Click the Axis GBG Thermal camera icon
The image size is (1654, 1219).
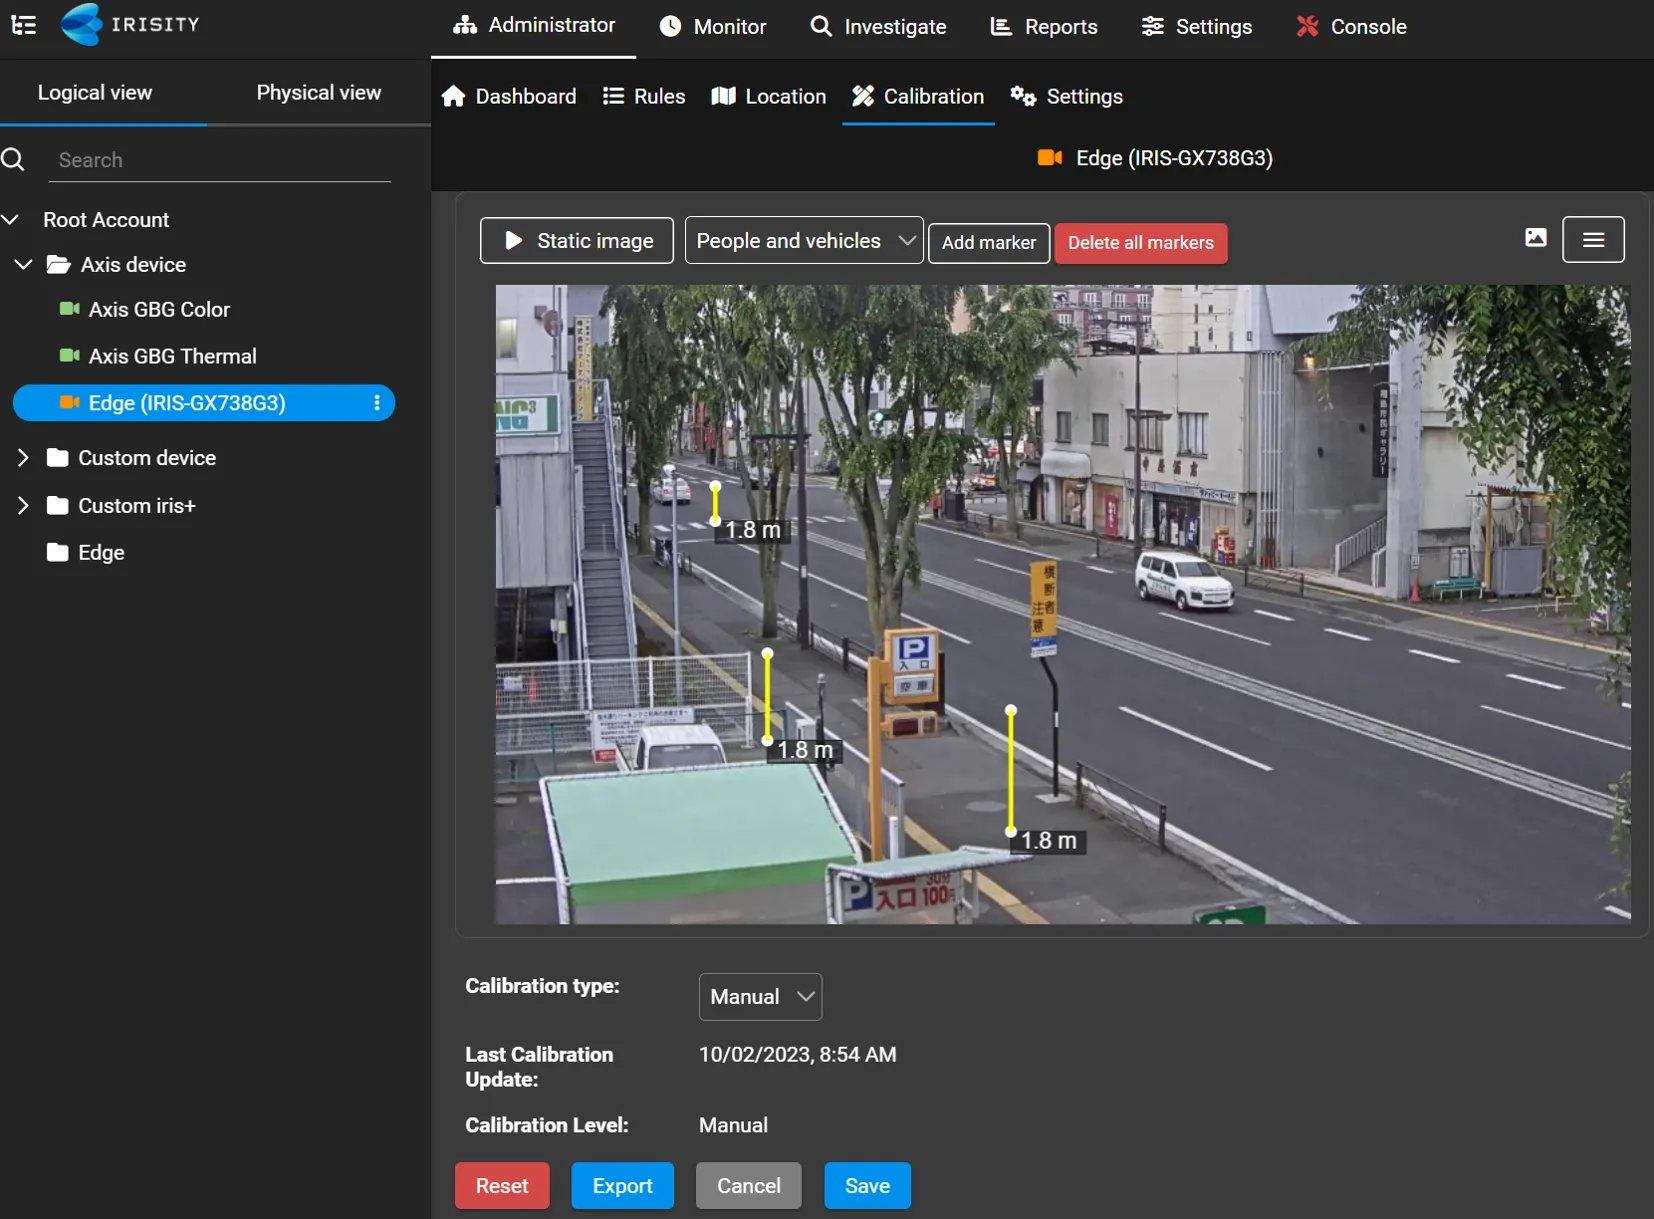70,356
